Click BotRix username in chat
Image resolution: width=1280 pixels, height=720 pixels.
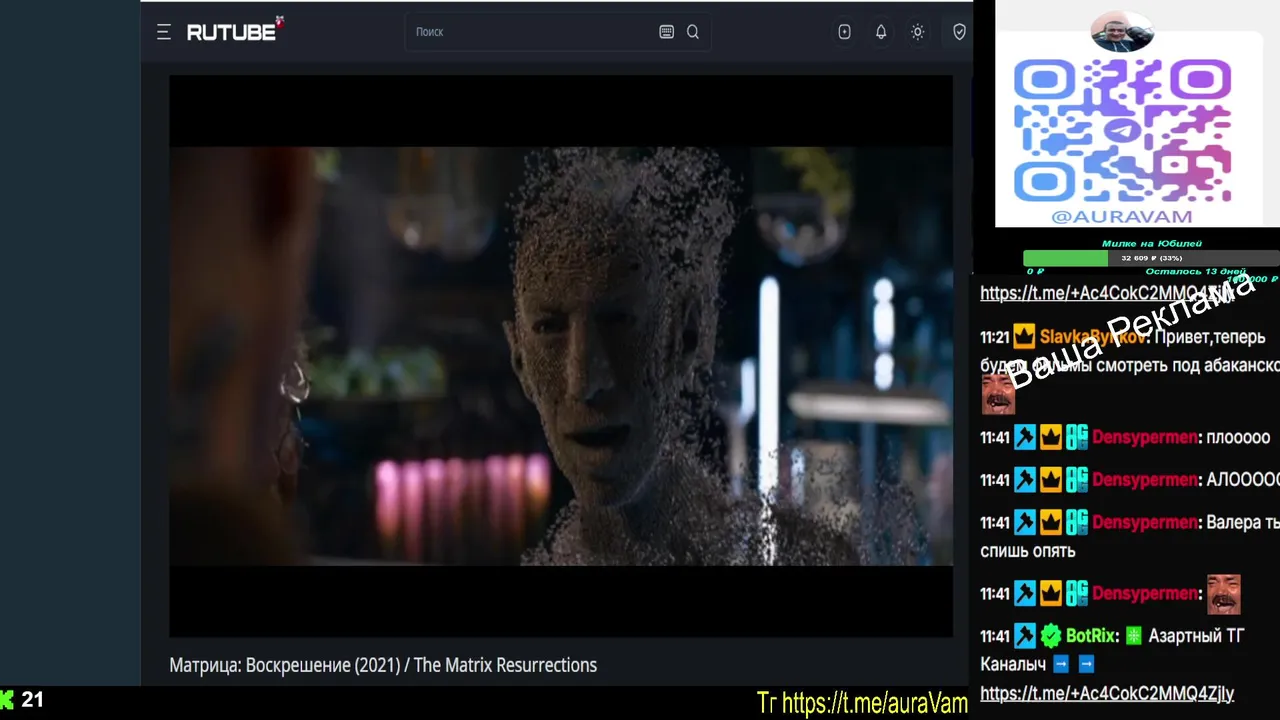click(x=1091, y=636)
